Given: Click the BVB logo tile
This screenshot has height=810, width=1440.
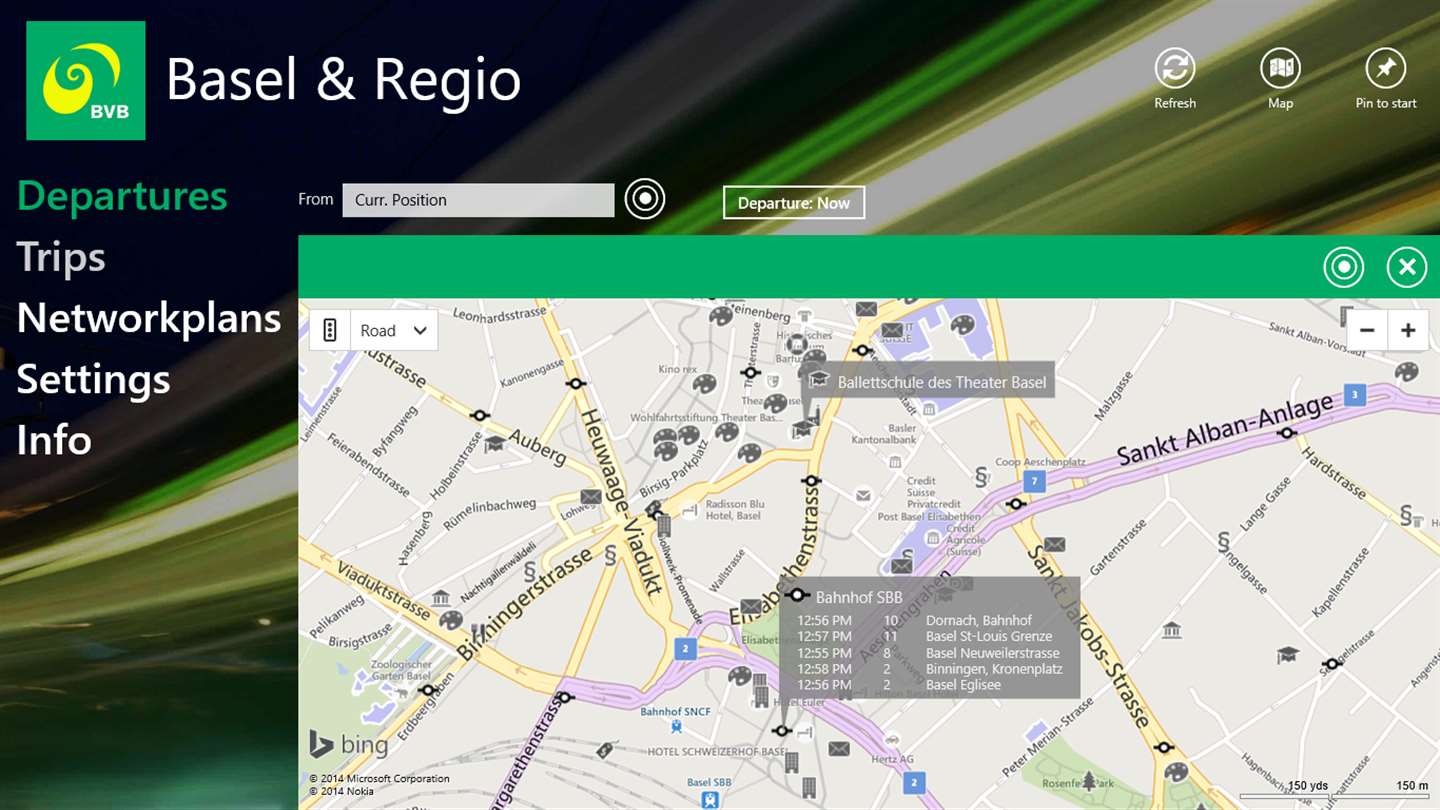Looking at the screenshot, I should point(86,80).
